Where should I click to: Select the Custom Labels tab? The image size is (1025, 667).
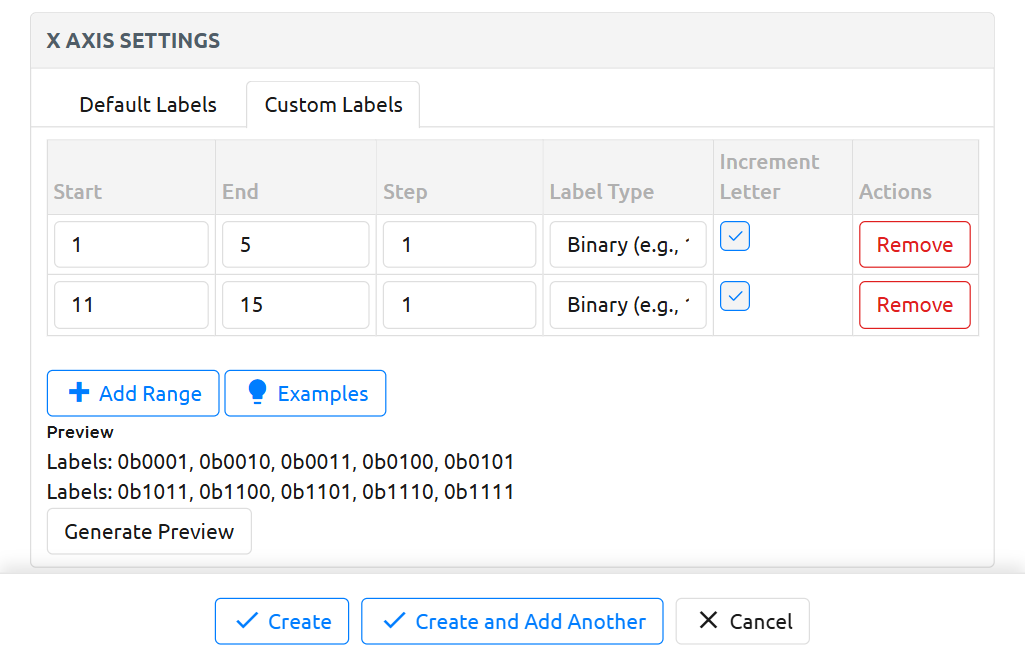coord(332,104)
